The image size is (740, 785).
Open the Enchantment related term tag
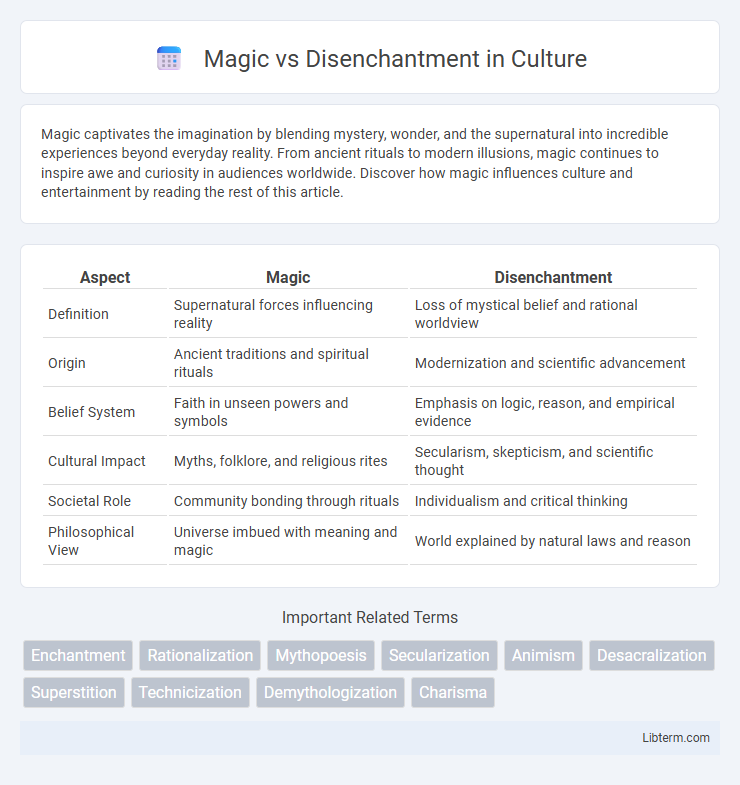pyautogui.click(x=78, y=655)
